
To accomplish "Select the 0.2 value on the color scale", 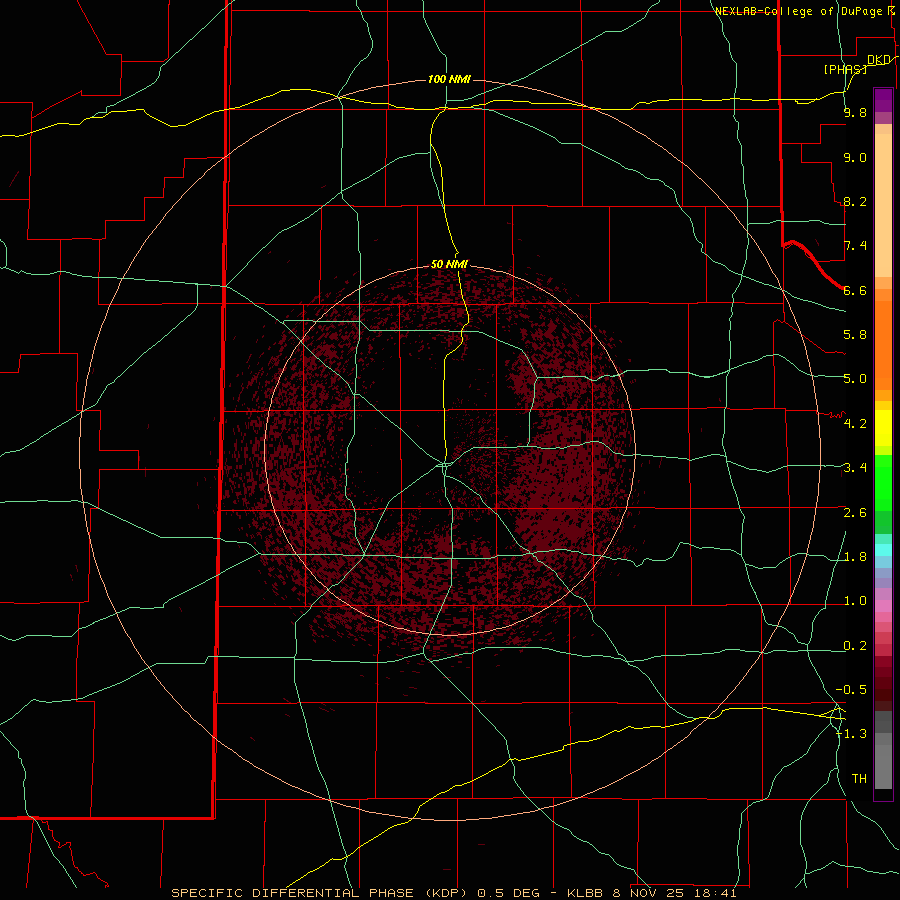I will pos(855,646).
